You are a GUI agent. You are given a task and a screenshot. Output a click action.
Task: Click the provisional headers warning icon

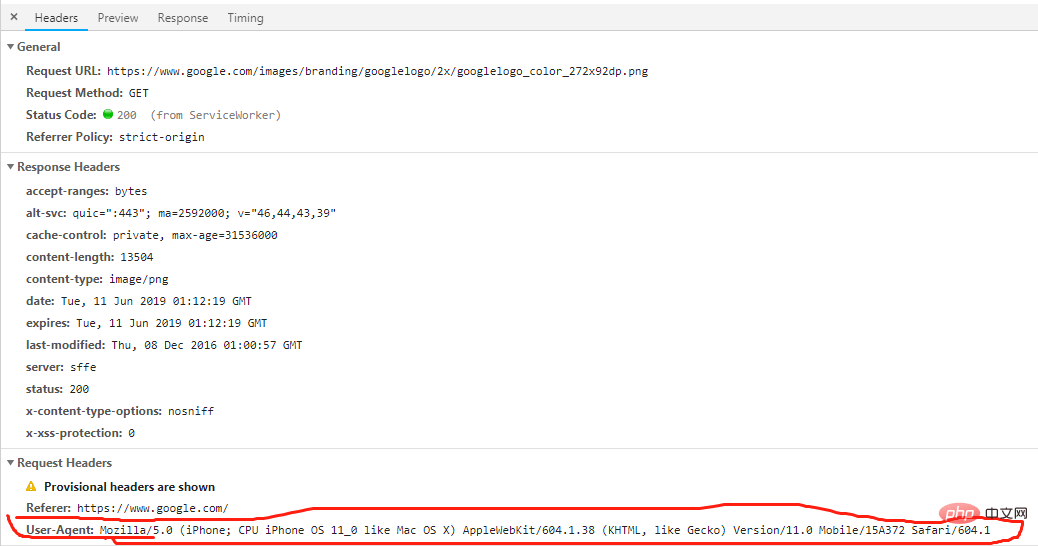(31, 486)
